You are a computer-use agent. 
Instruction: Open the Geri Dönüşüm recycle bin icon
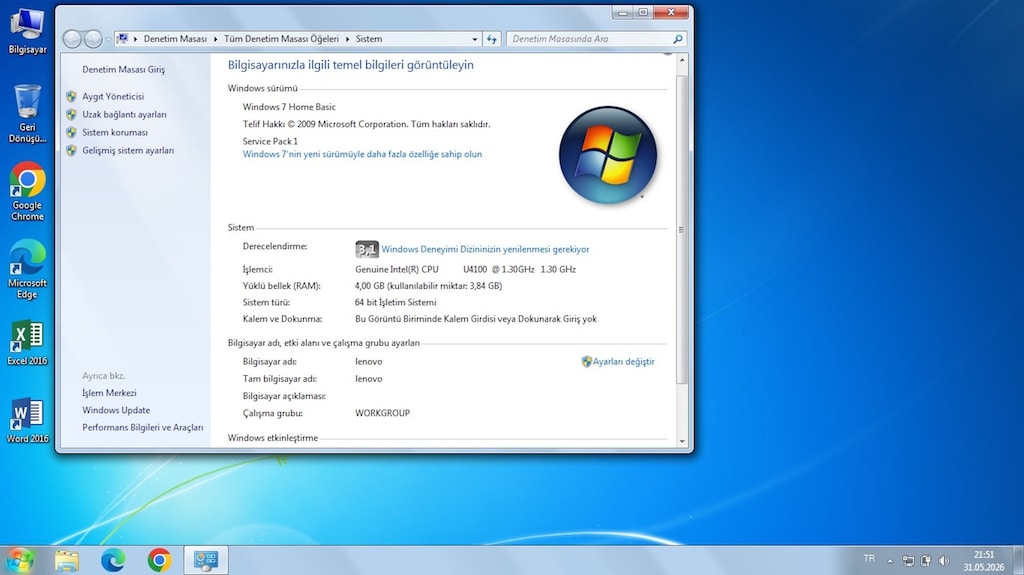(x=27, y=114)
